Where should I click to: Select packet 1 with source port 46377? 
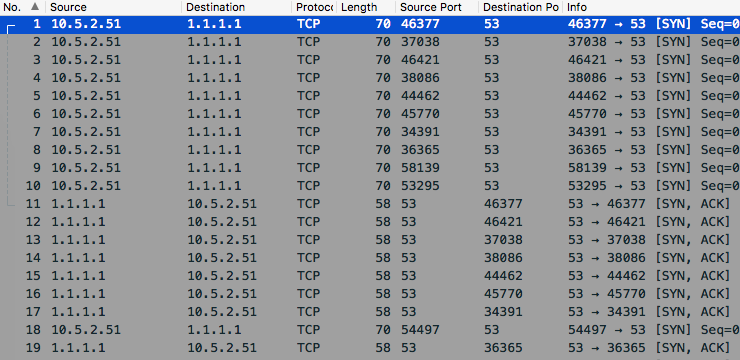370,24
